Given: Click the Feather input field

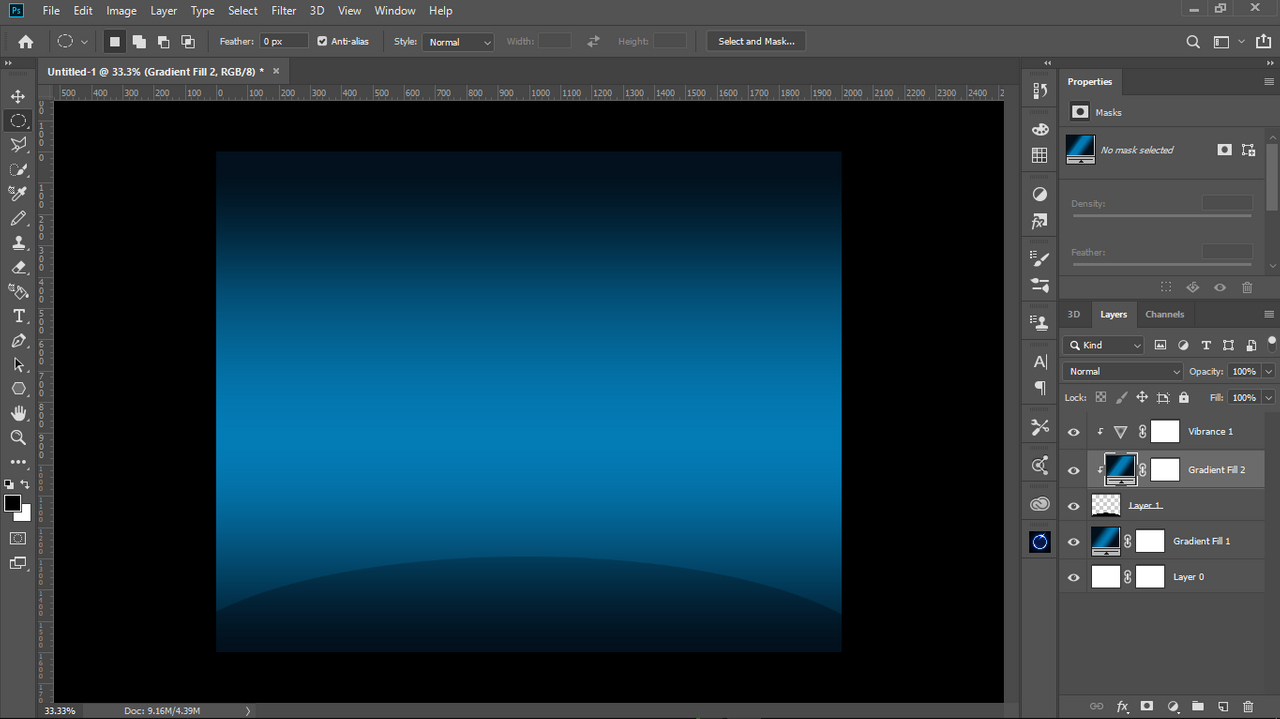Looking at the screenshot, I should point(284,42).
